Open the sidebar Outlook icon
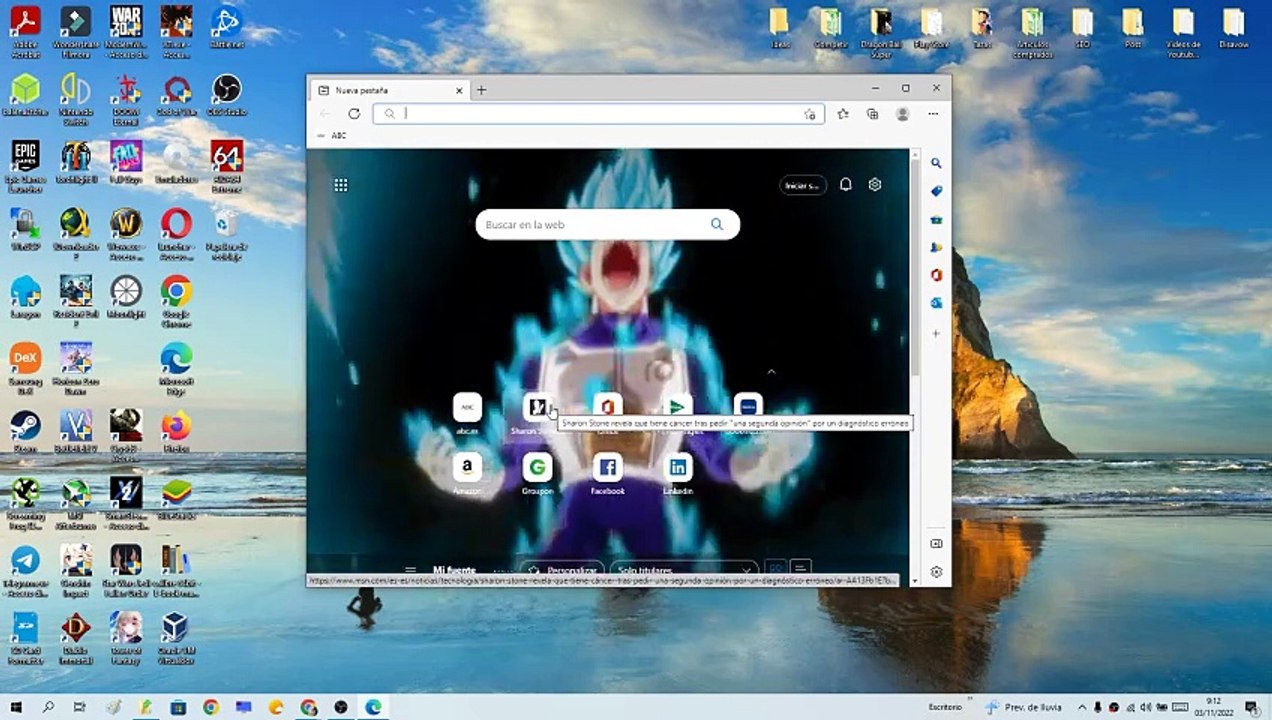This screenshot has height=720, width=1272. click(x=936, y=303)
